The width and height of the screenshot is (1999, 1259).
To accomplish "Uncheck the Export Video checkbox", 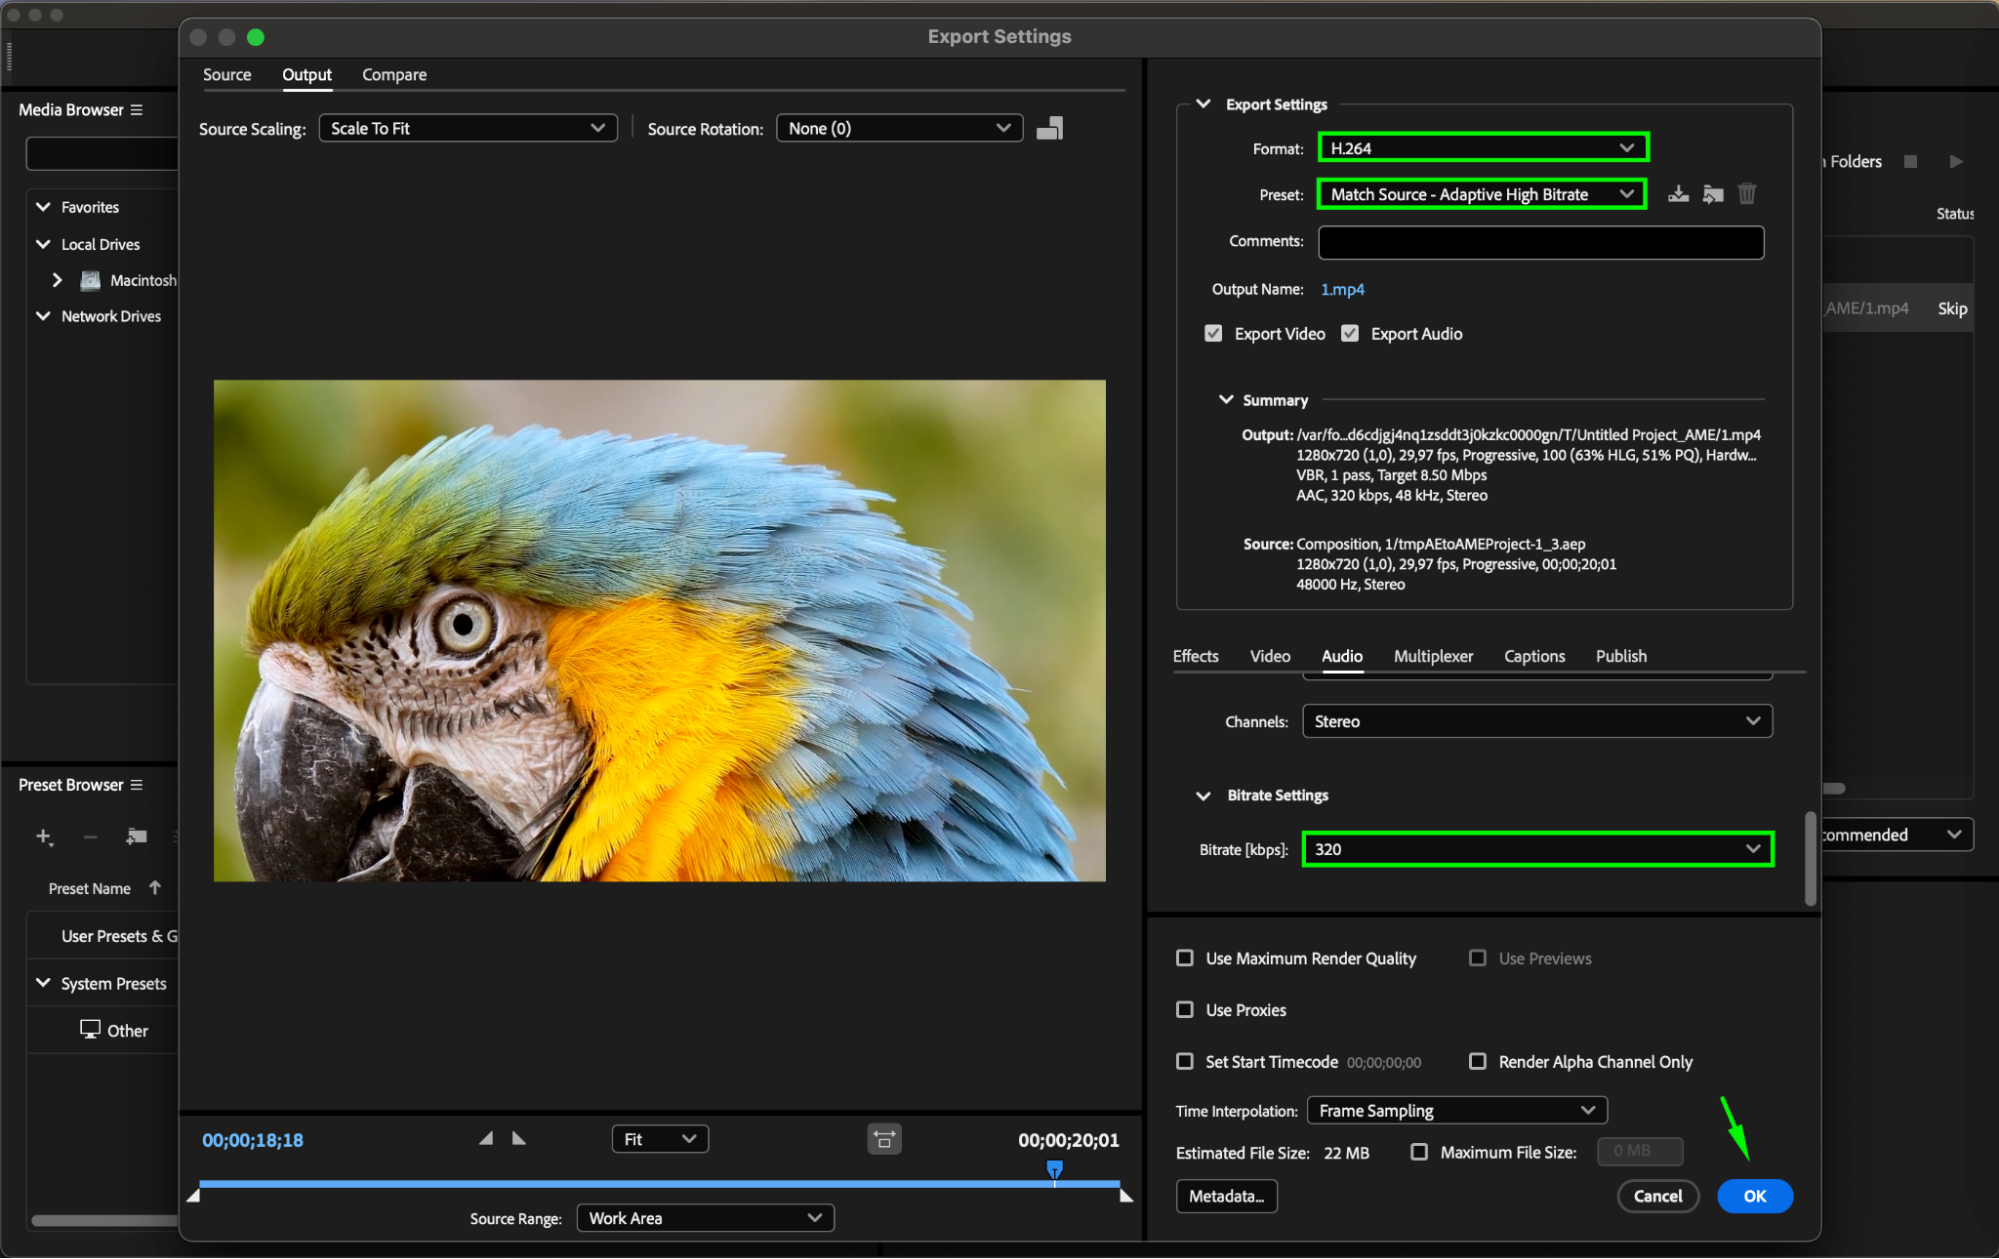I will (1213, 333).
